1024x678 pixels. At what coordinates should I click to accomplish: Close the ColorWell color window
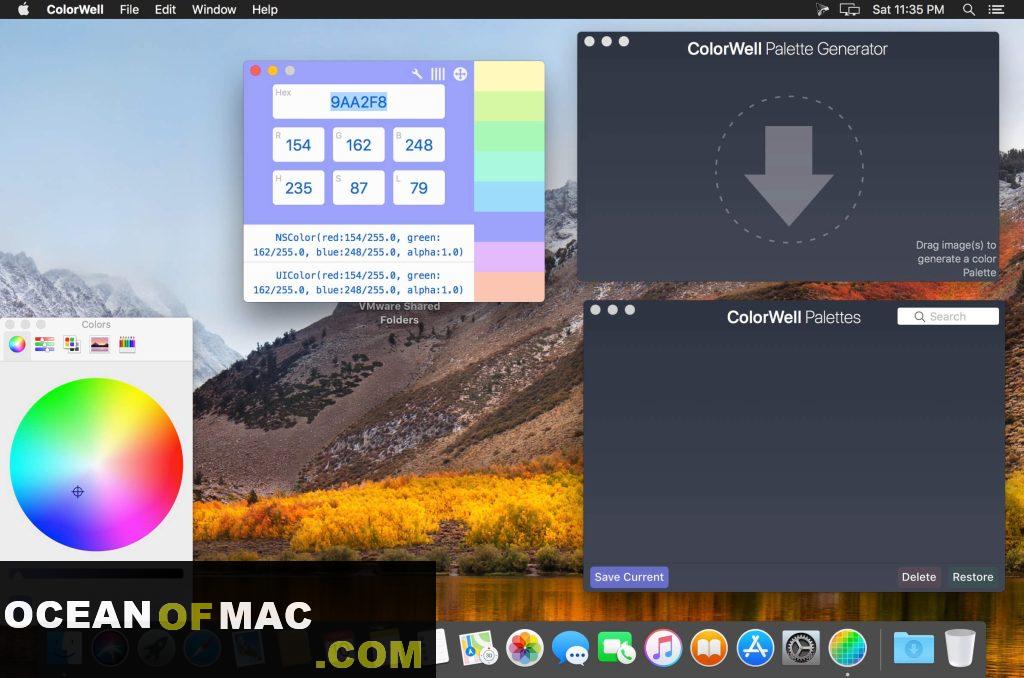click(255, 71)
